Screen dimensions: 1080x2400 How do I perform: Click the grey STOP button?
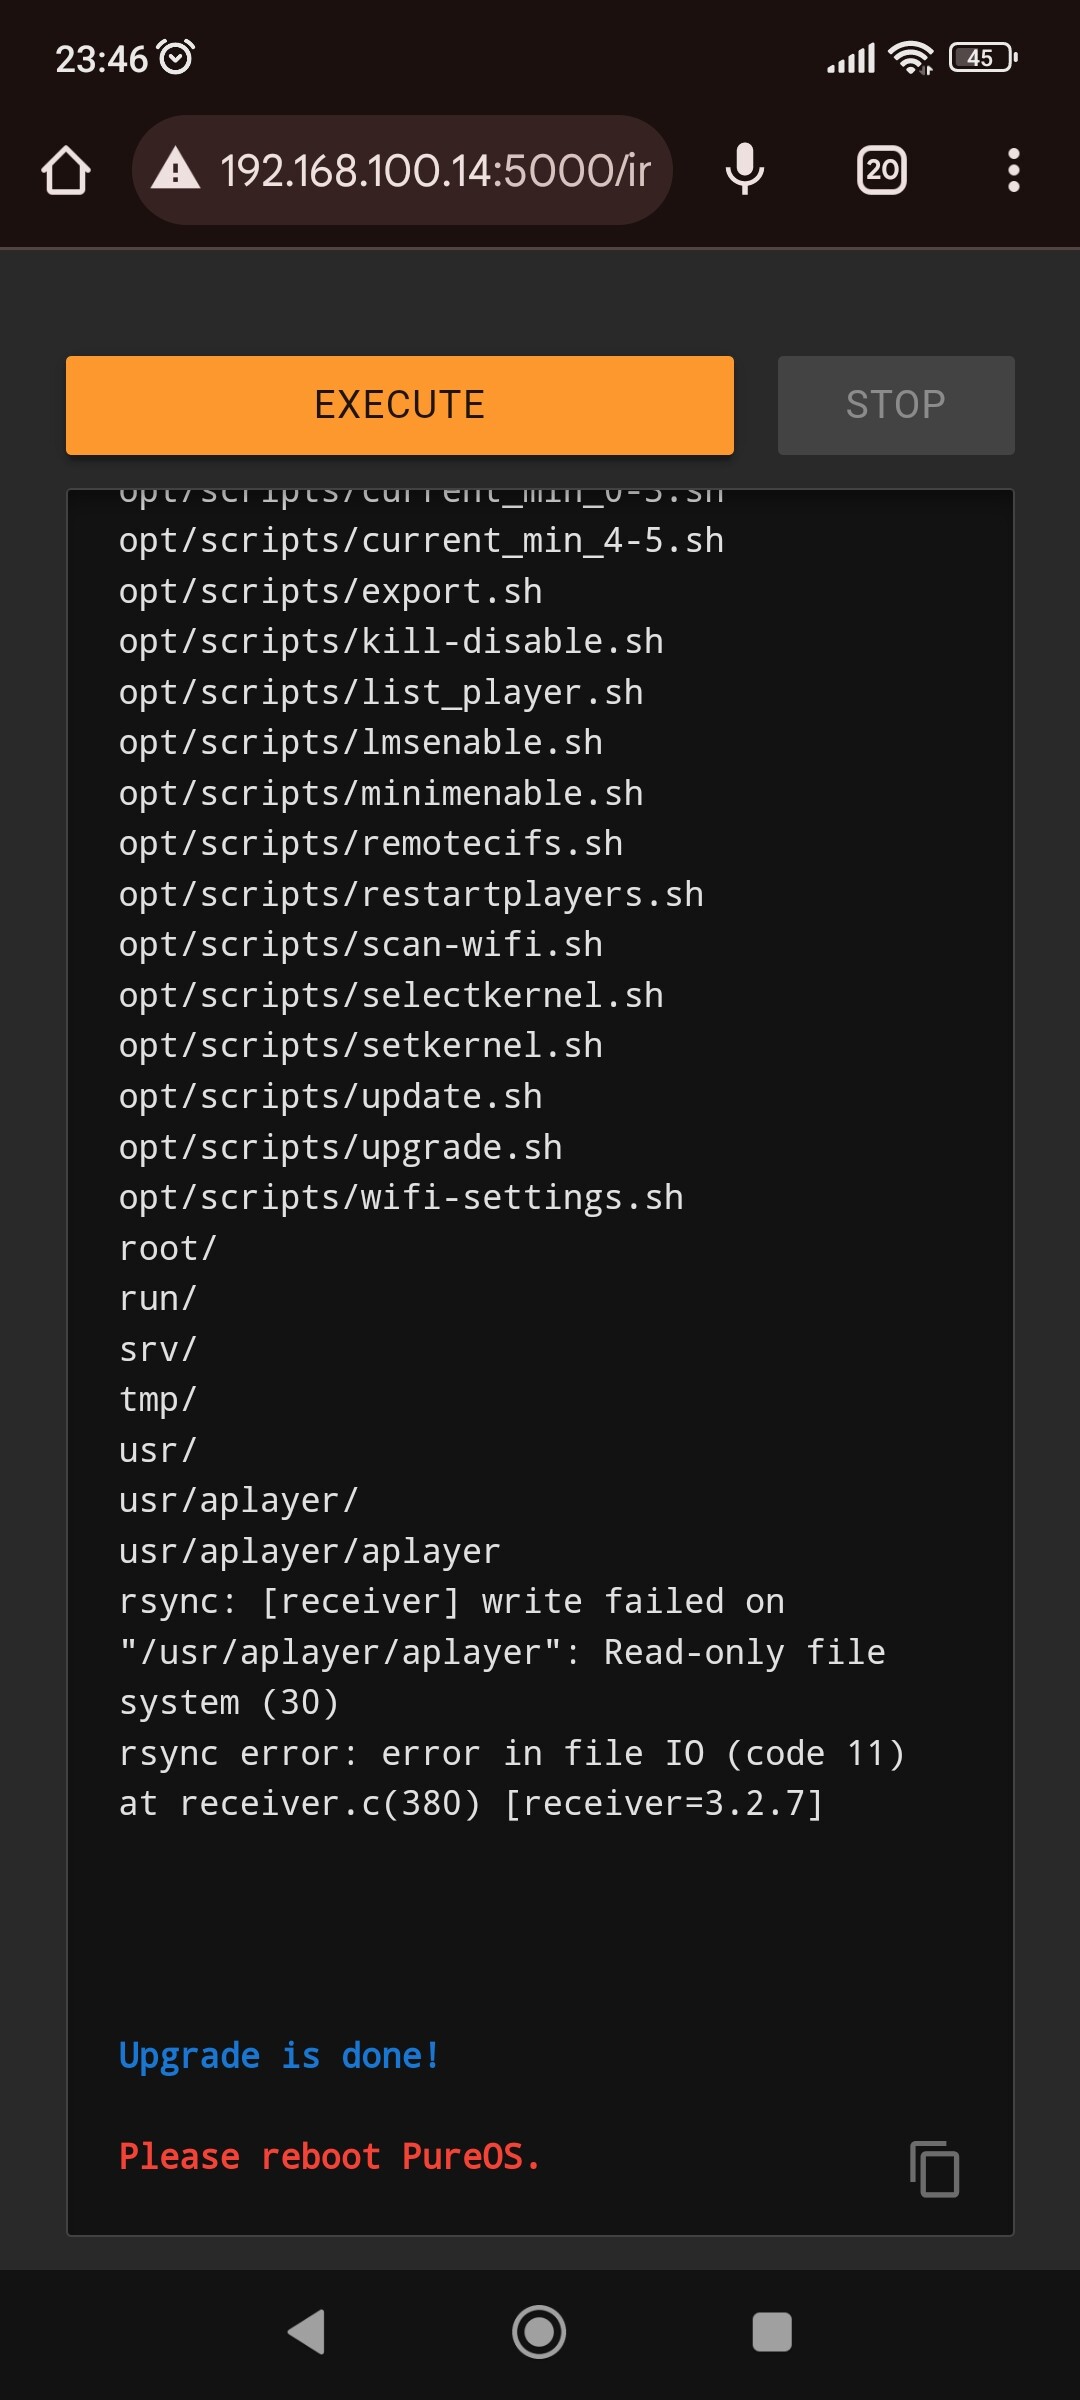(x=896, y=405)
